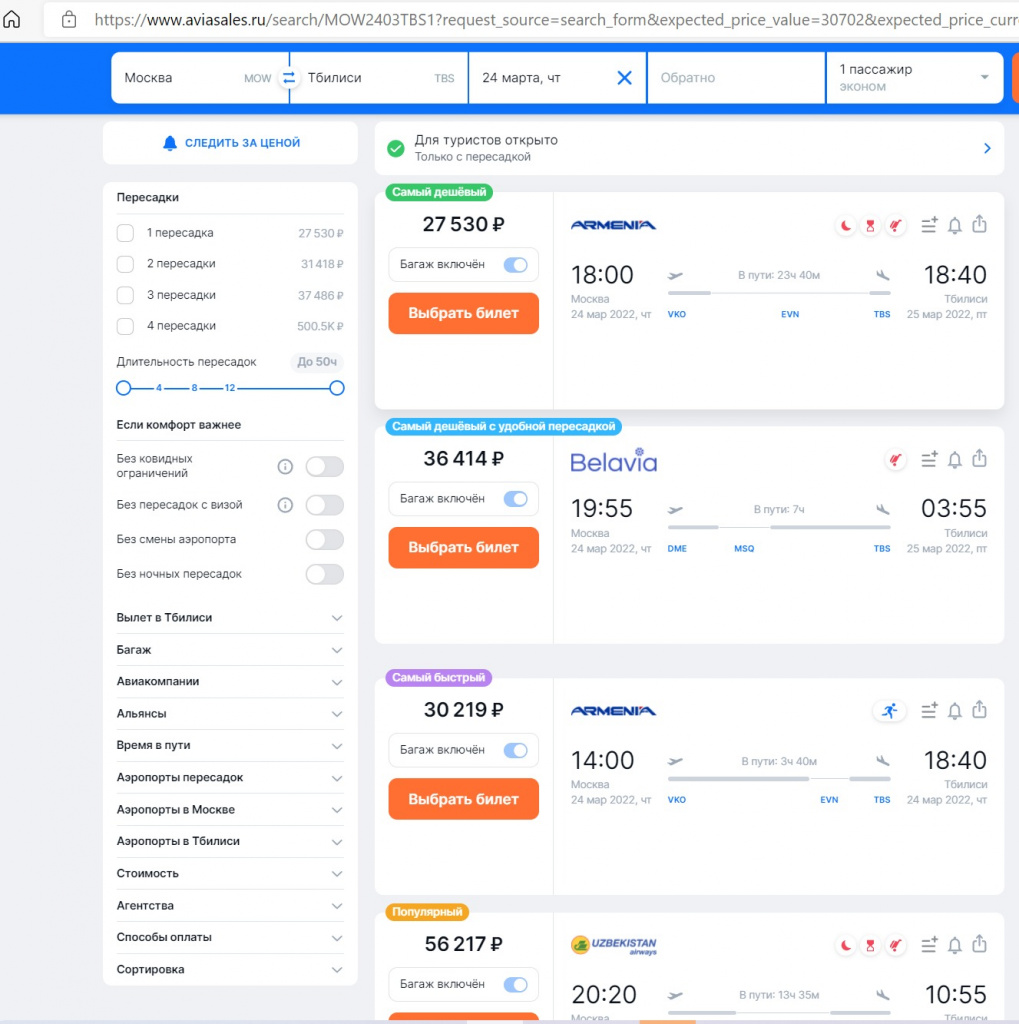Share the Uzbekistan Airways 56 217 ₽ ticket
Screen dimensions: 1019x1024
click(979, 944)
